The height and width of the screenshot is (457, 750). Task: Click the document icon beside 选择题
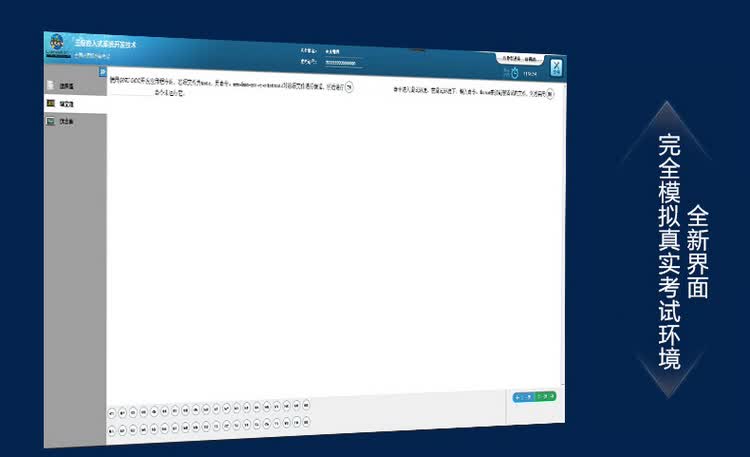[x=50, y=85]
